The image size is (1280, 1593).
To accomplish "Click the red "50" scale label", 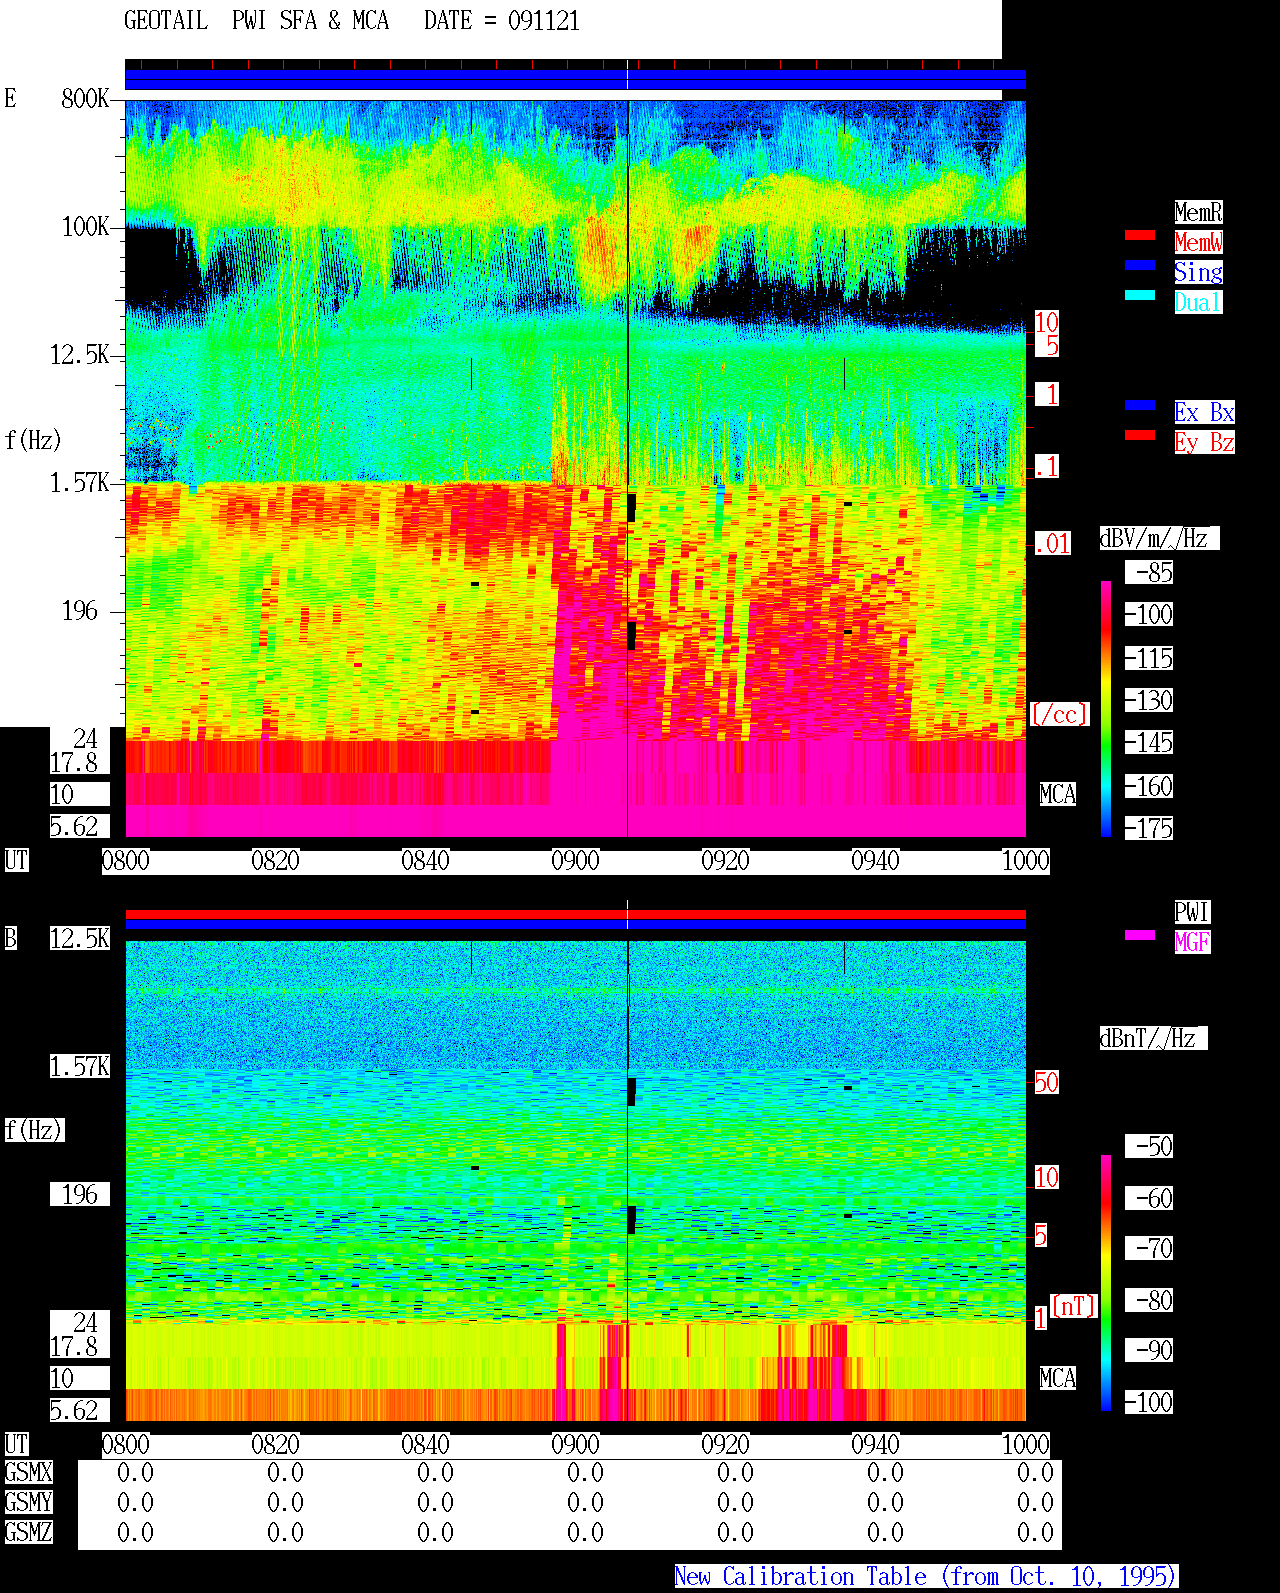I will [x=1046, y=1082].
